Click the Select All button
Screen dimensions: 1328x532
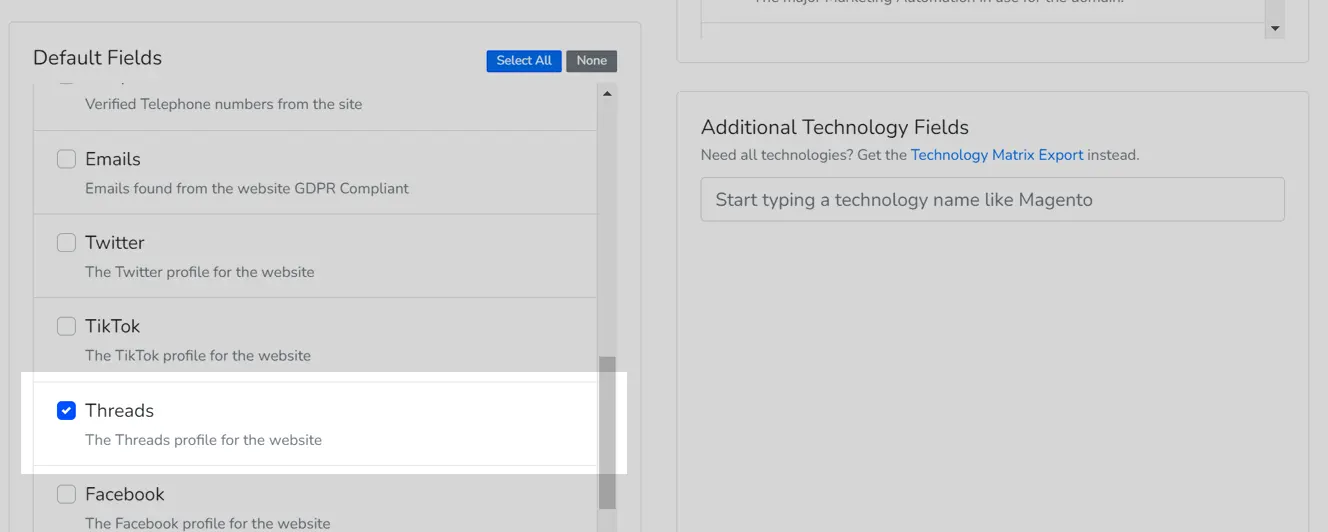coord(523,61)
